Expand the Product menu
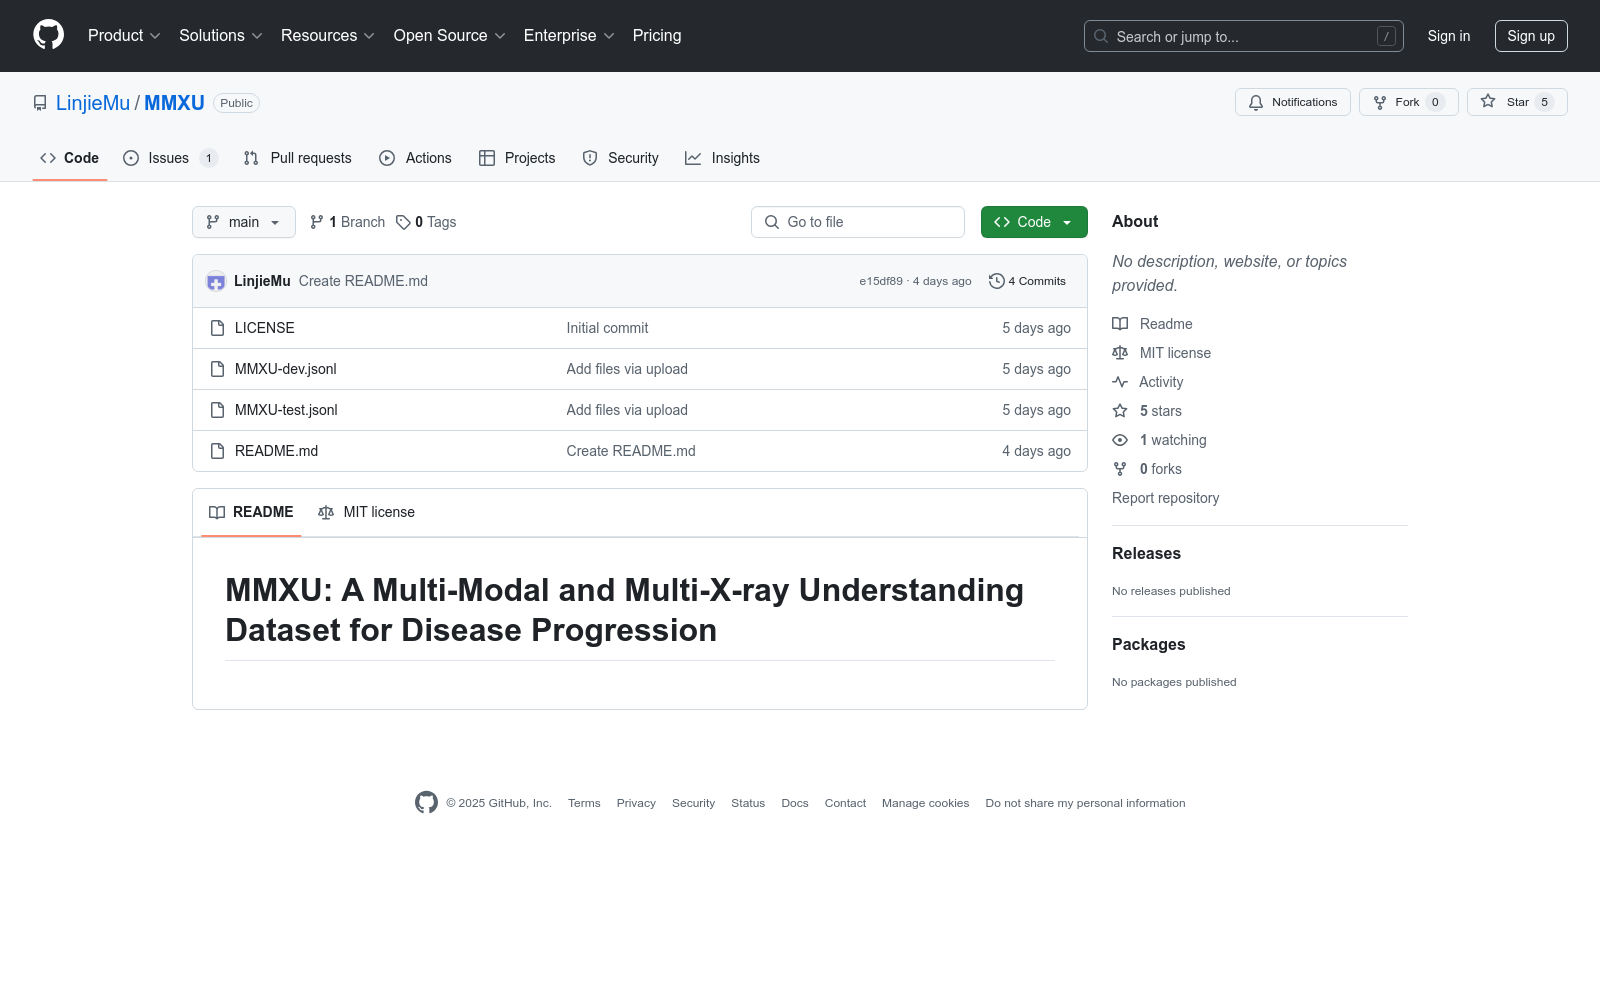The width and height of the screenshot is (1600, 1000). [124, 36]
